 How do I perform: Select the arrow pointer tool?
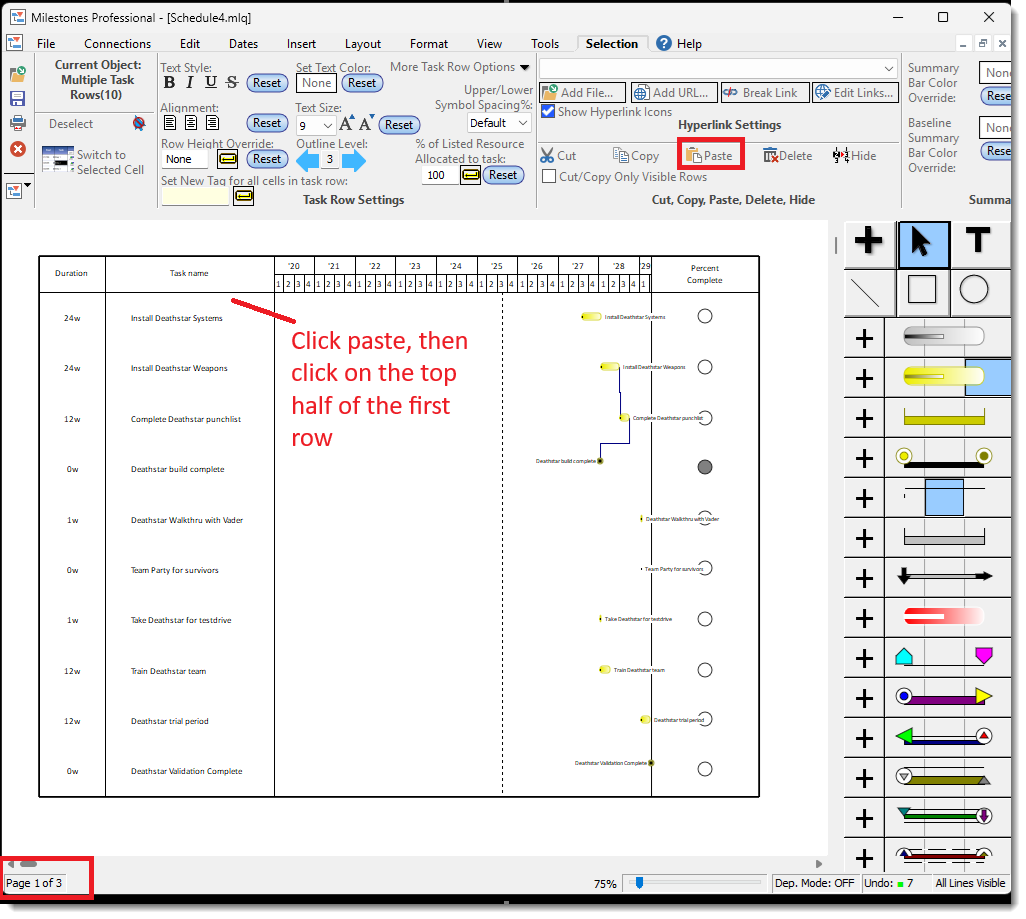(923, 241)
